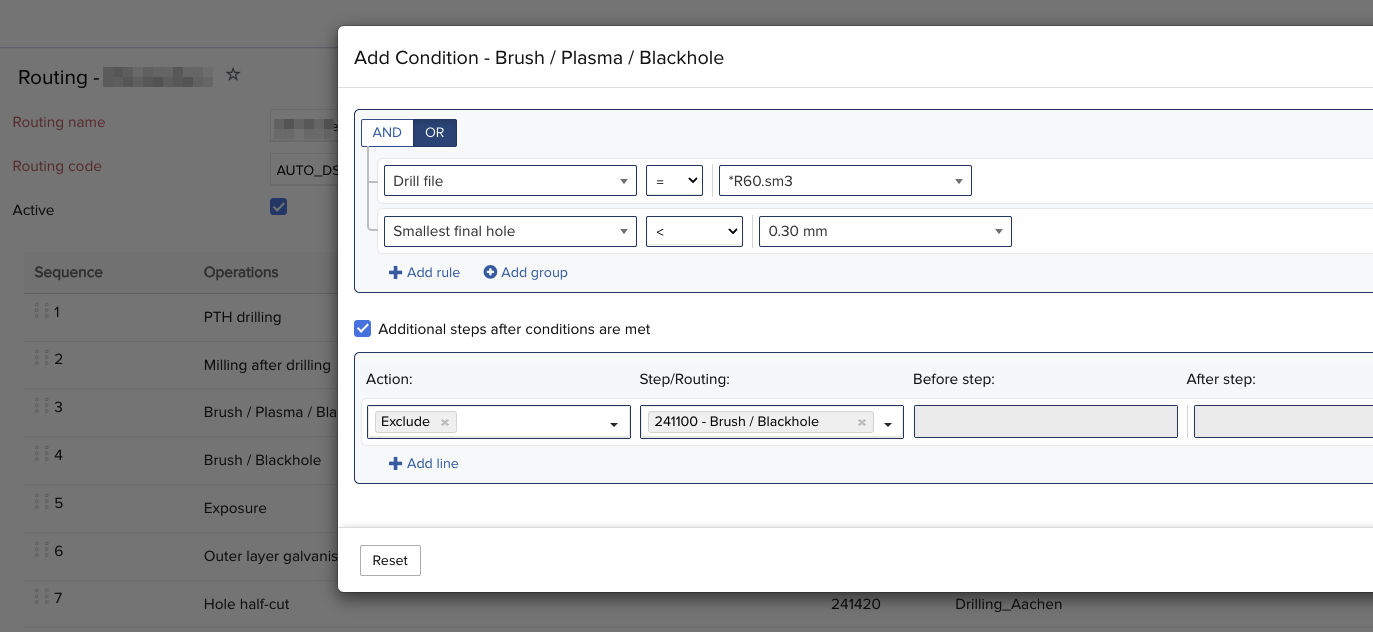Viewport: 1373px width, 632px height.
Task: Click Add rule to insert a condition
Action: tap(424, 272)
